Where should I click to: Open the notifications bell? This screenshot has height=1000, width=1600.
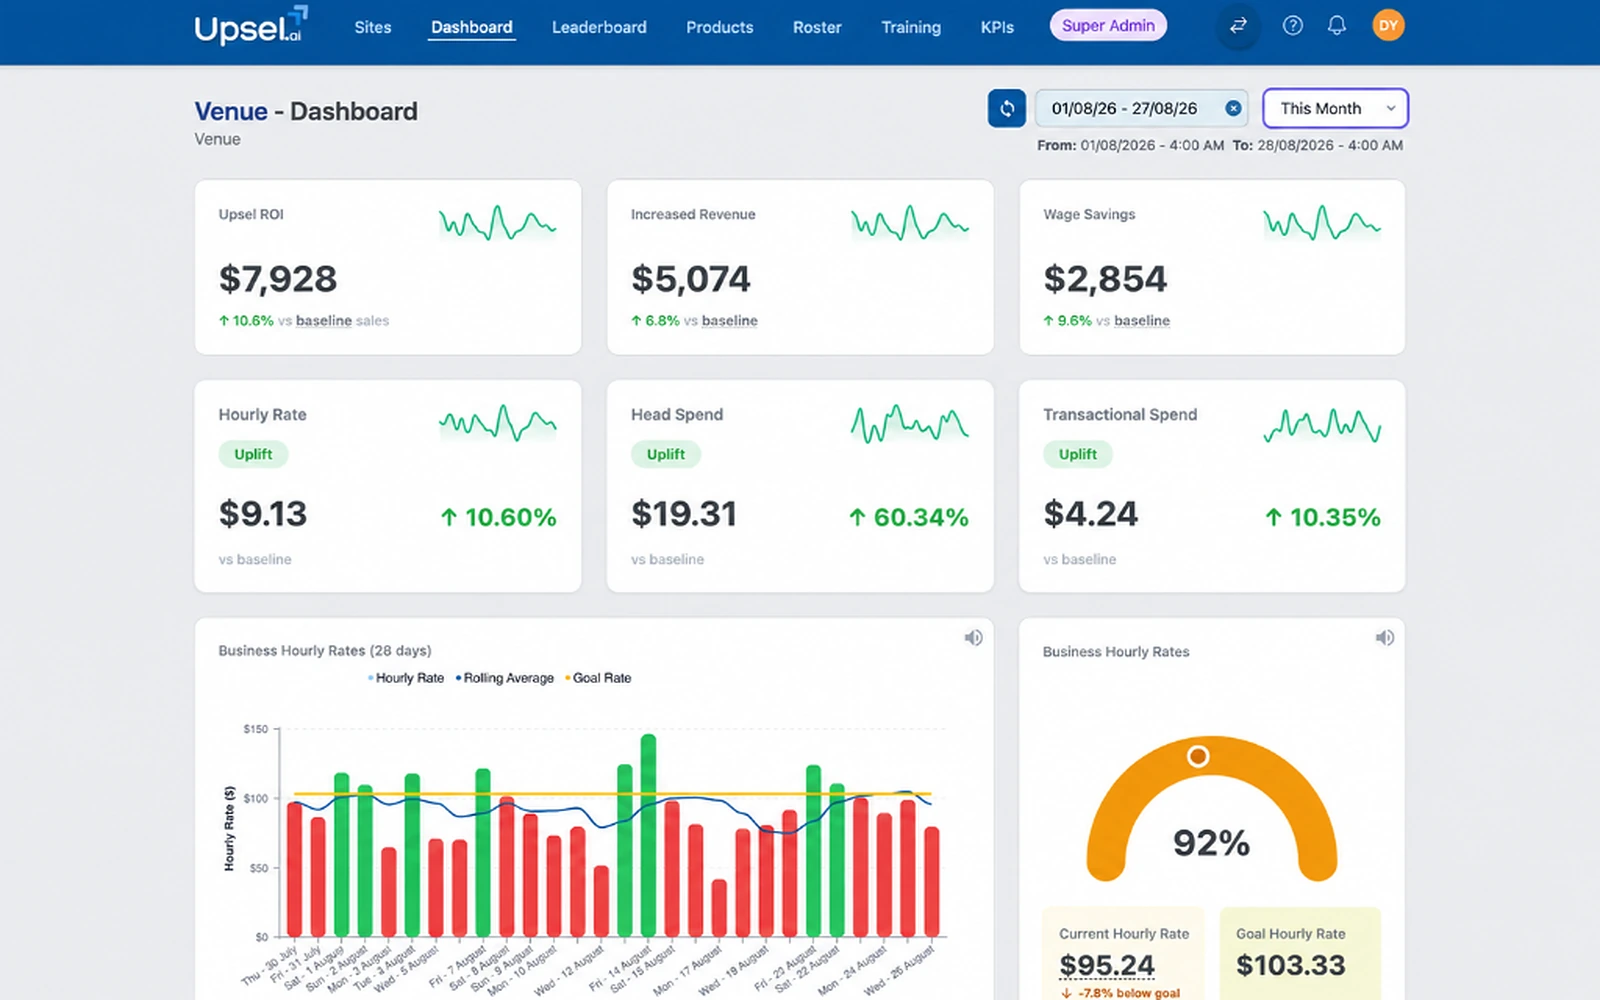[1337, 26]
